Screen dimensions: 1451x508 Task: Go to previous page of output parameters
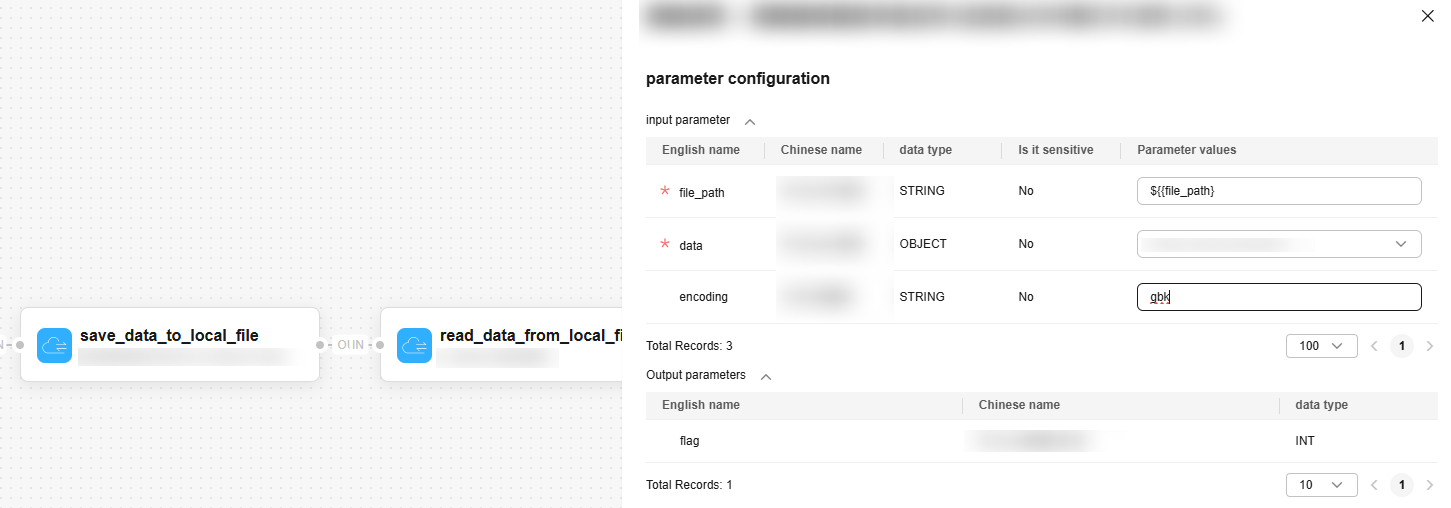coord(1374,485)
